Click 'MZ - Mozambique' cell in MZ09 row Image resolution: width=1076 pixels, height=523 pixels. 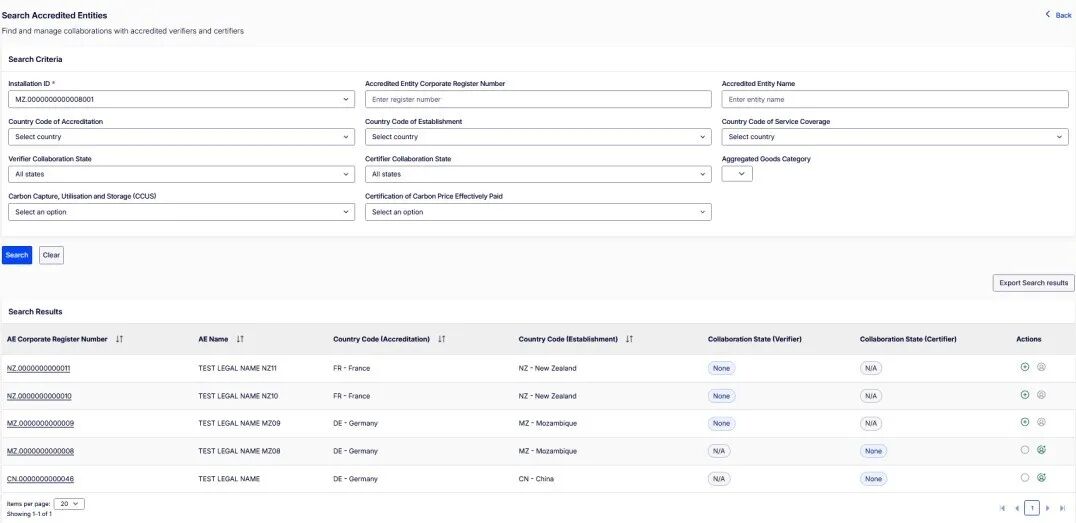pyautogui.click(x=548, y=423)
